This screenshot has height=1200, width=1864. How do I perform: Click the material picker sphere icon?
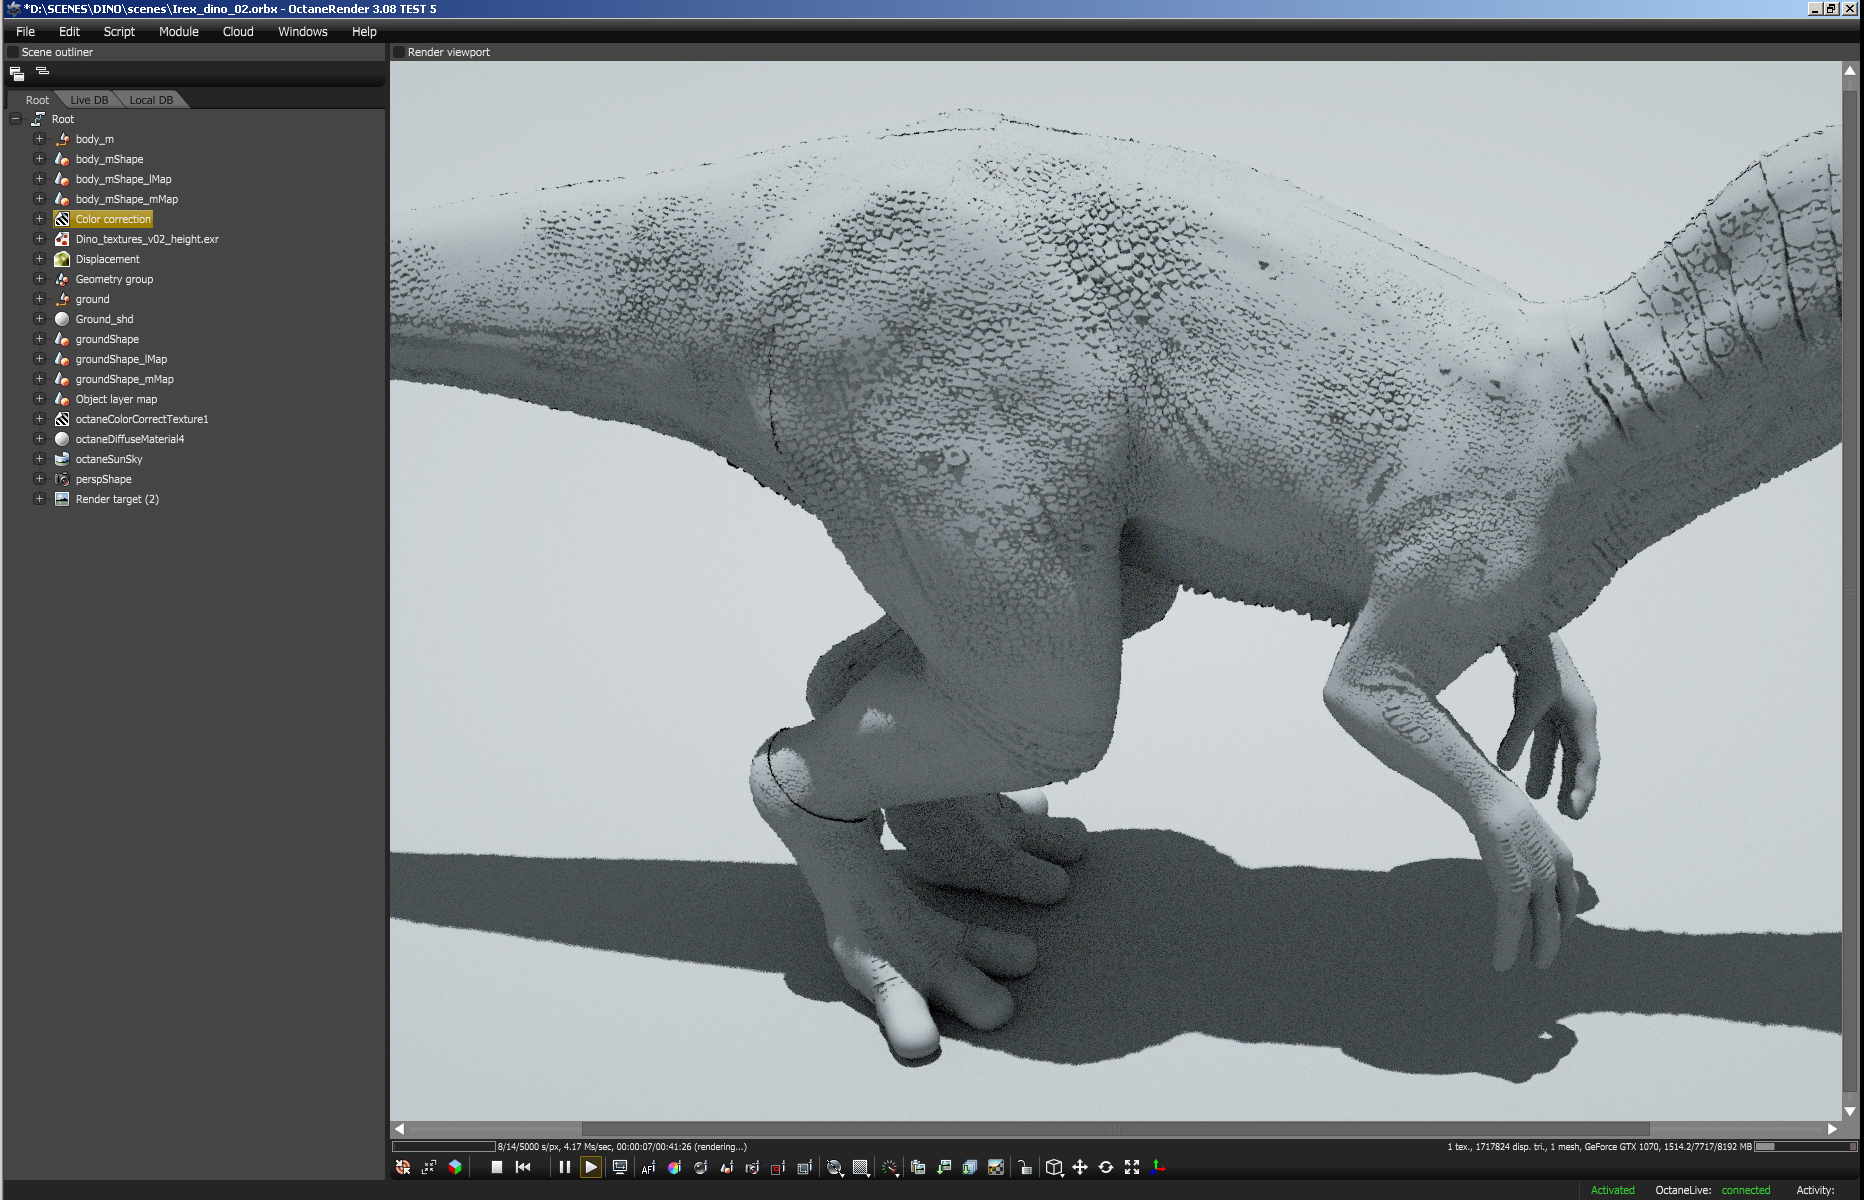(700, 1167)
